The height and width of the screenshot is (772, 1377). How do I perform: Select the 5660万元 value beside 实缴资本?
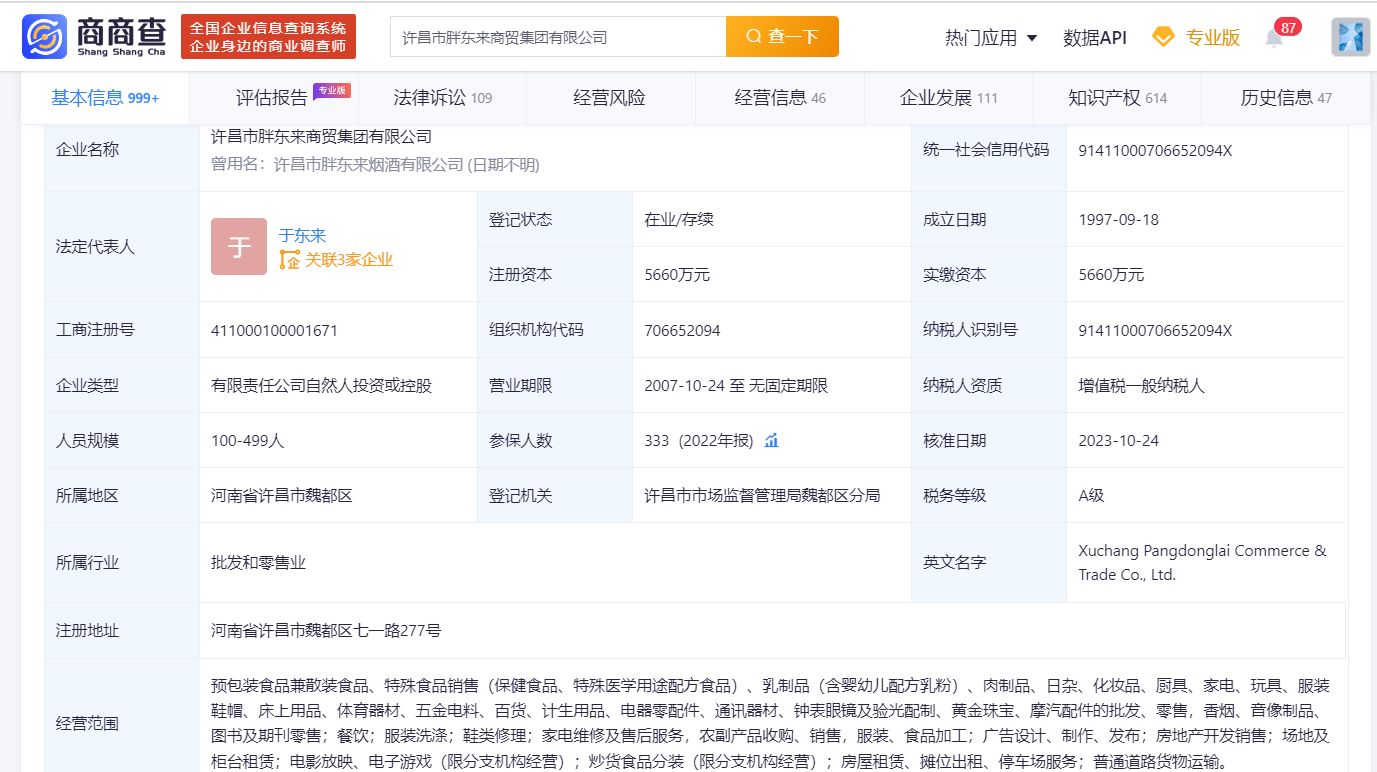[x=1111, y=275]
